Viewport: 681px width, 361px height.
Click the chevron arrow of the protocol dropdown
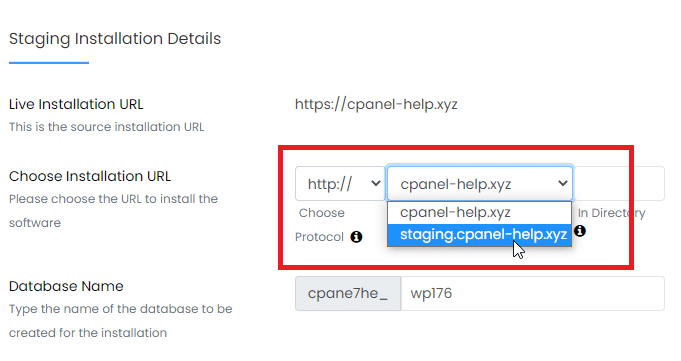pos(376,184)
